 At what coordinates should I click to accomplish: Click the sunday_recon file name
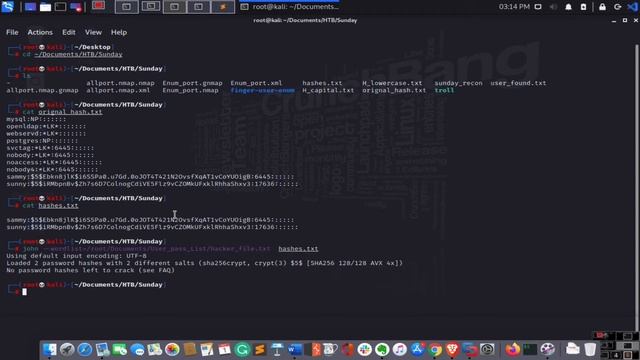(x=458, y=83)
